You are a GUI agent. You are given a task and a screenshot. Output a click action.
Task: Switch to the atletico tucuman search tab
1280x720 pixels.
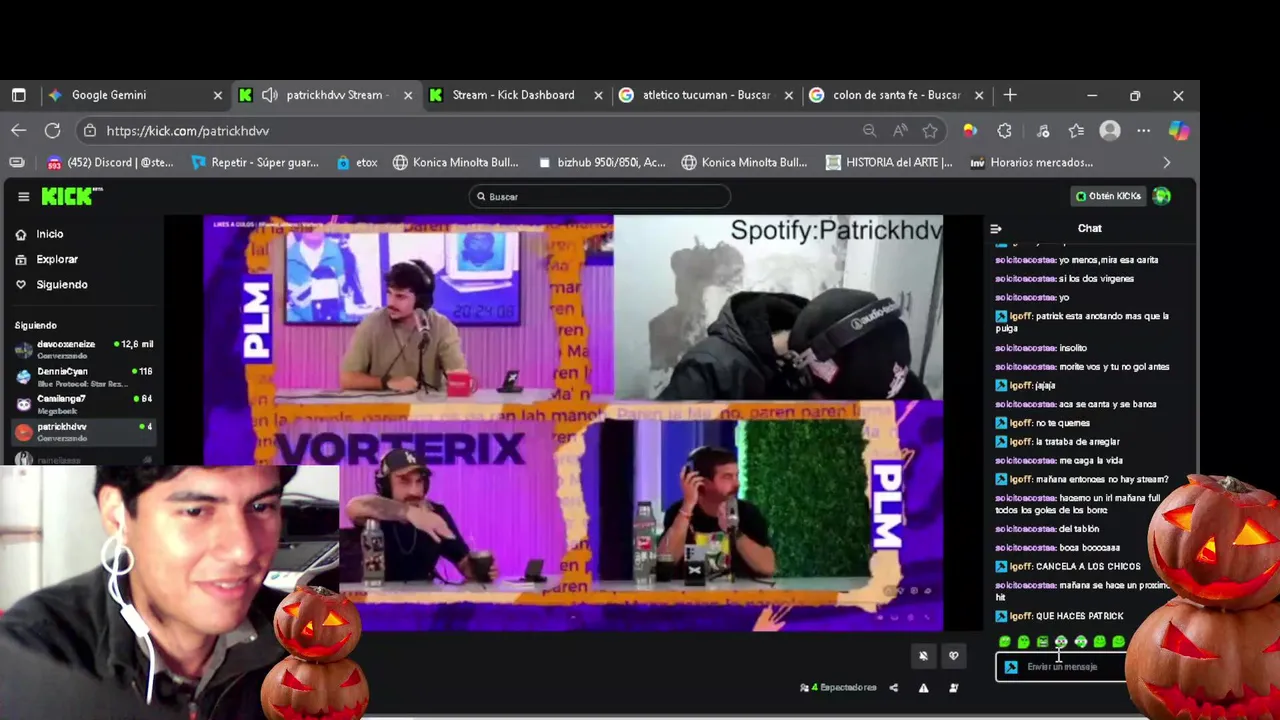[706, 95]
